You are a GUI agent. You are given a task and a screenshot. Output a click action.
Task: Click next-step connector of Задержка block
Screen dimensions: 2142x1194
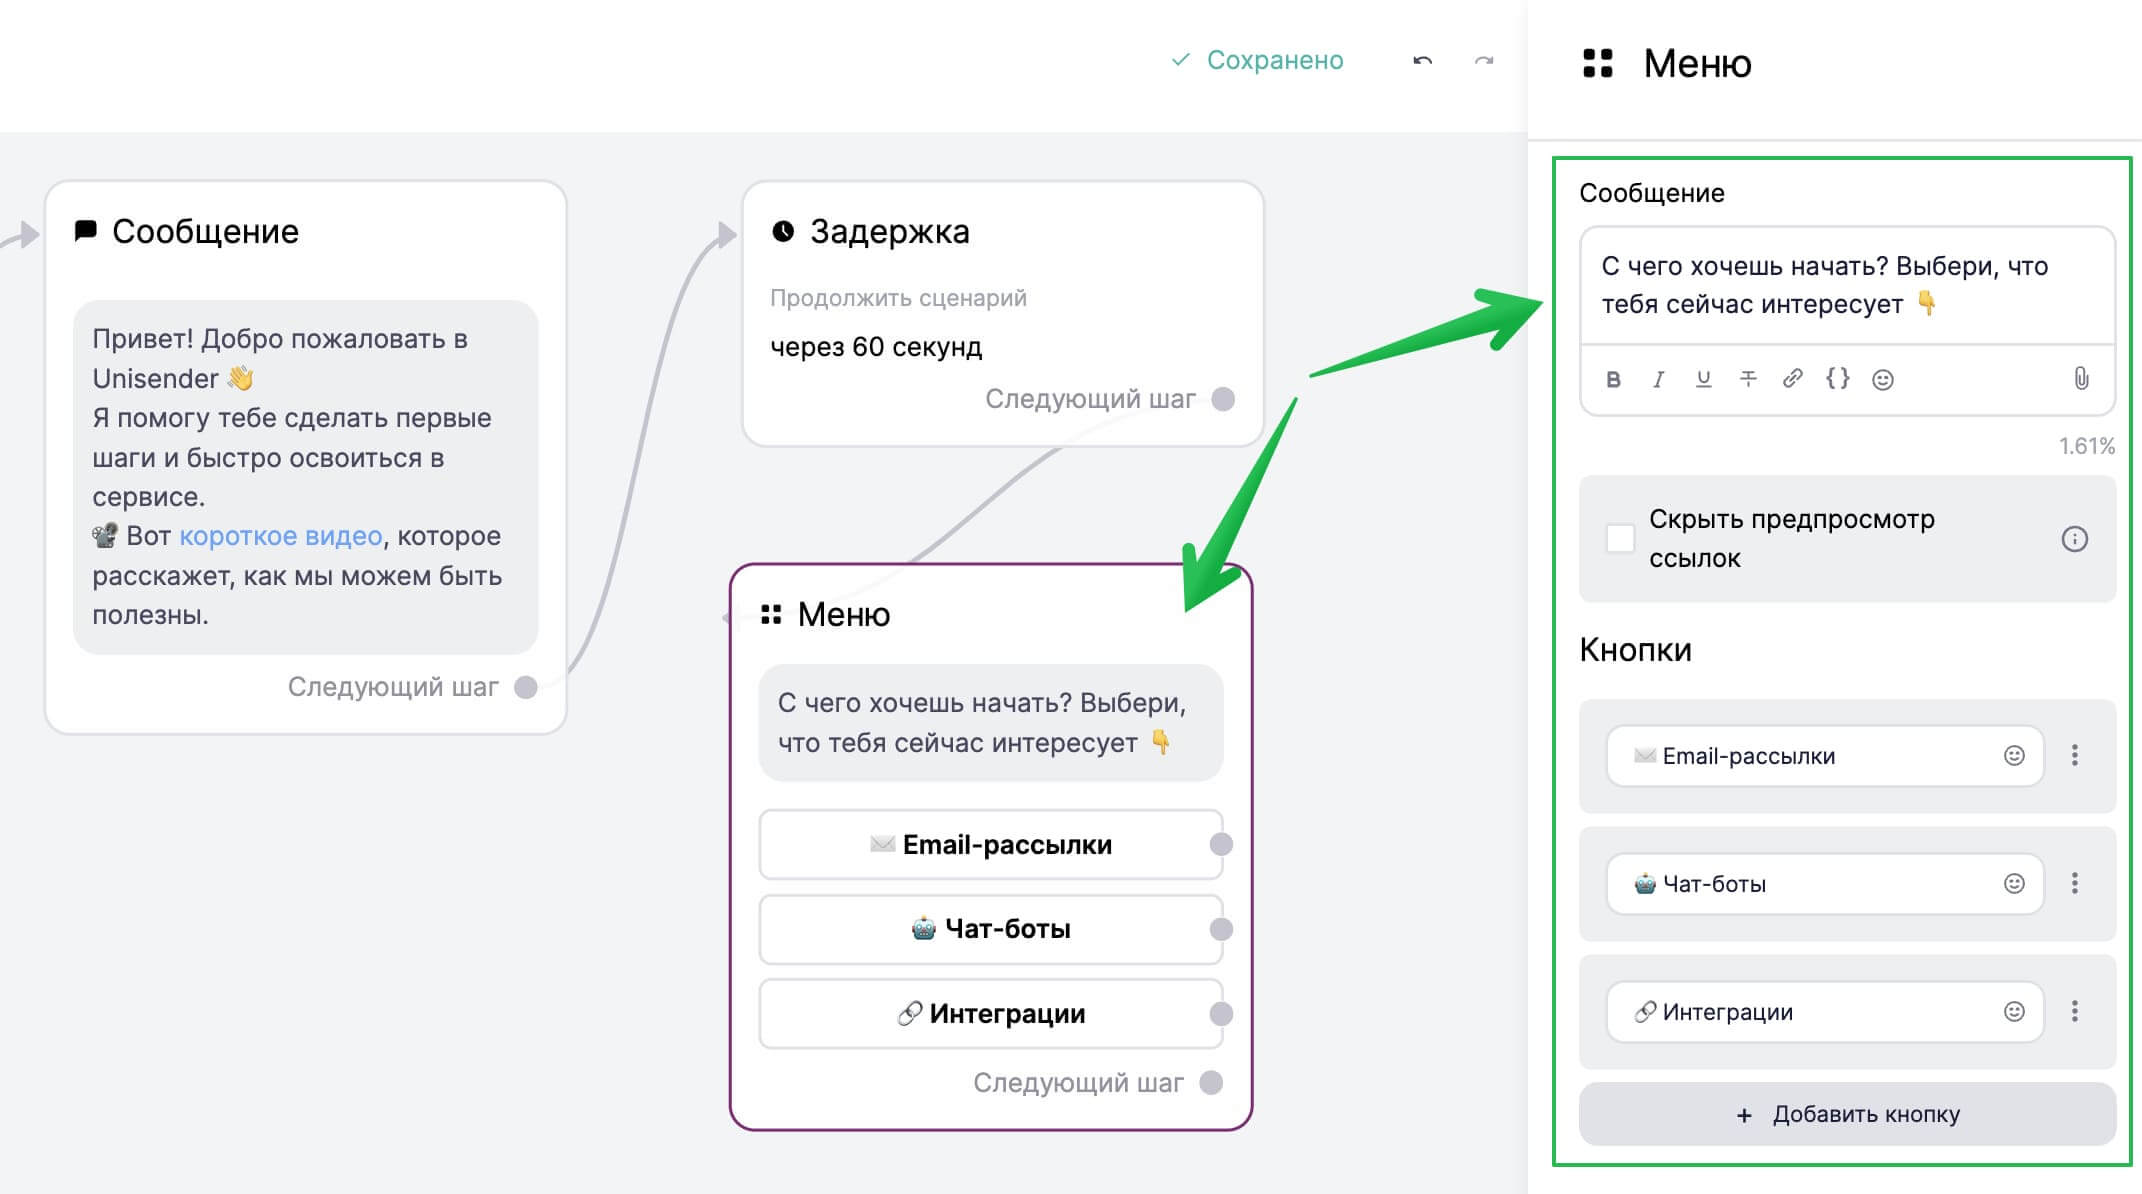pyautogui.click(x=1223, y=399)
